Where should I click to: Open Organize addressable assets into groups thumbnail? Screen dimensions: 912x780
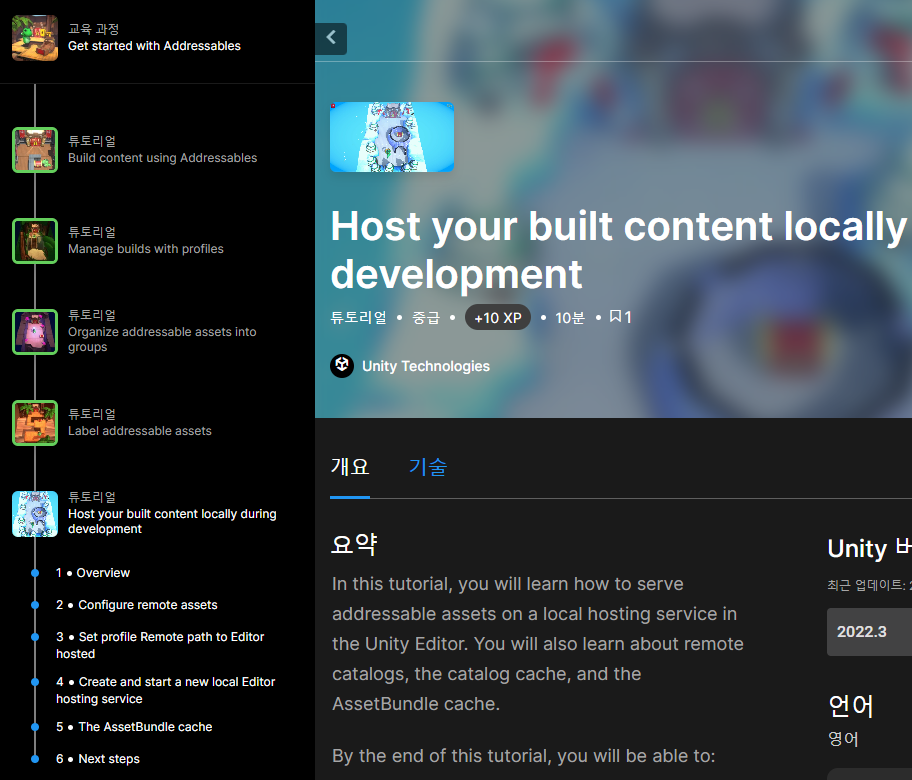(35, 332)
